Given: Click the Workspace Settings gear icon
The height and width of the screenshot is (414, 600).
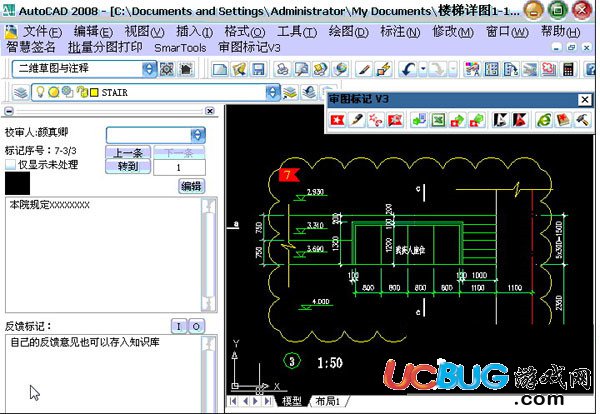Looking at the screenshot, I should coord(167,69).
